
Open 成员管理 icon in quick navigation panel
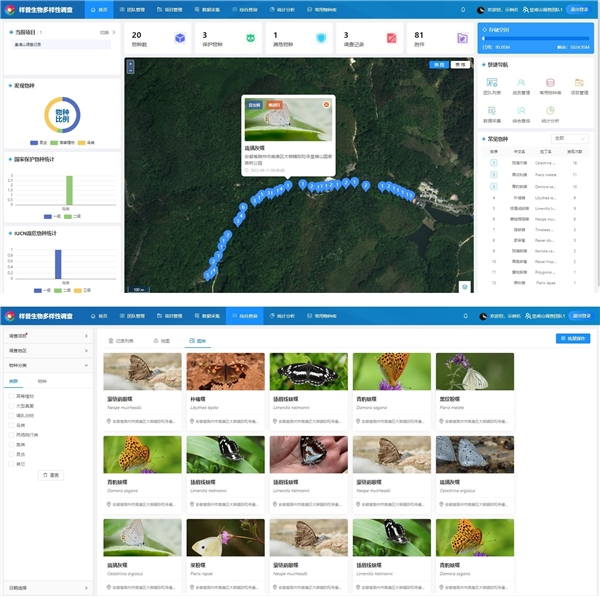point(521,82)
